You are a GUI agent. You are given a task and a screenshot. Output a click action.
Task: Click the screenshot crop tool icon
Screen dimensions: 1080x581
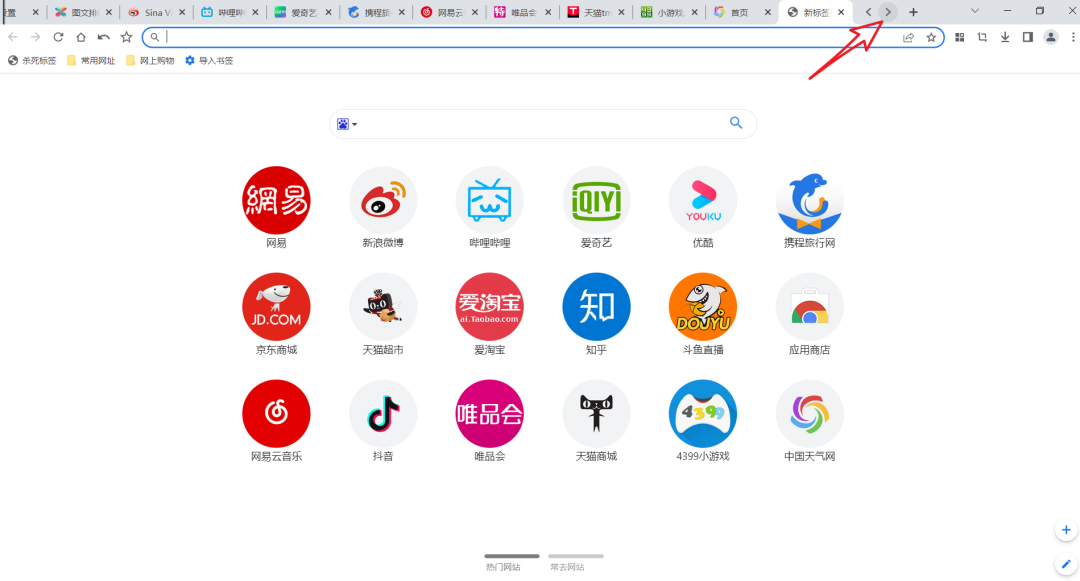click(x=982, y=37)
